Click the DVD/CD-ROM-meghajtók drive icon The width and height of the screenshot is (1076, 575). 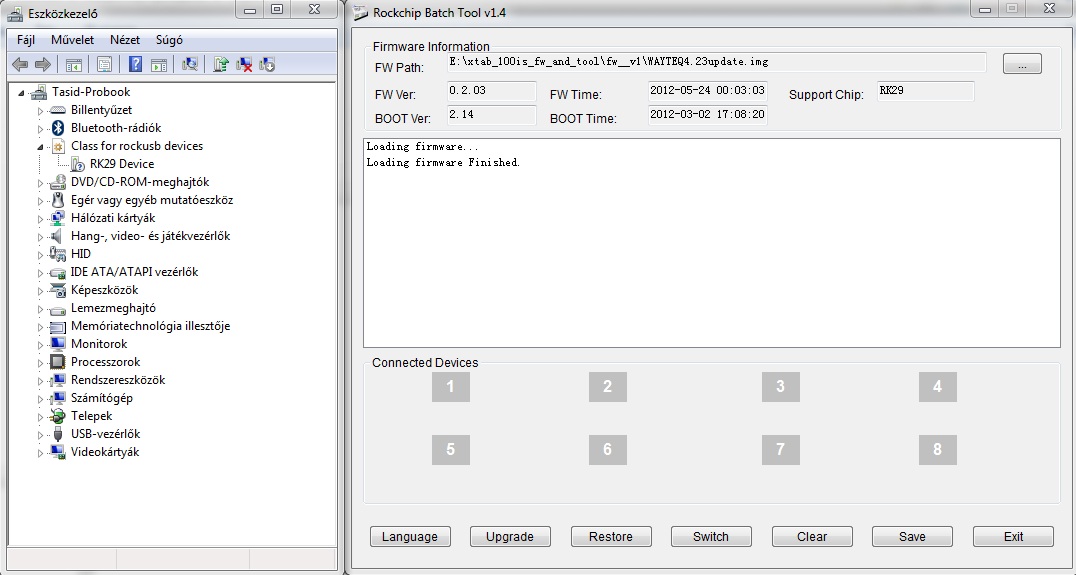(x=58, y=182)
